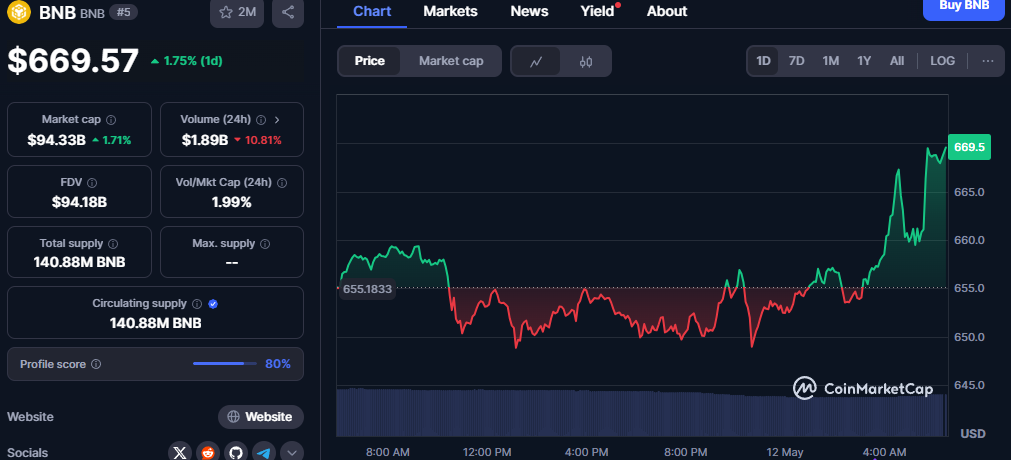Select the candlestick chart type icon
This screenshot has height=460, width=1011.
pos(585,61)
